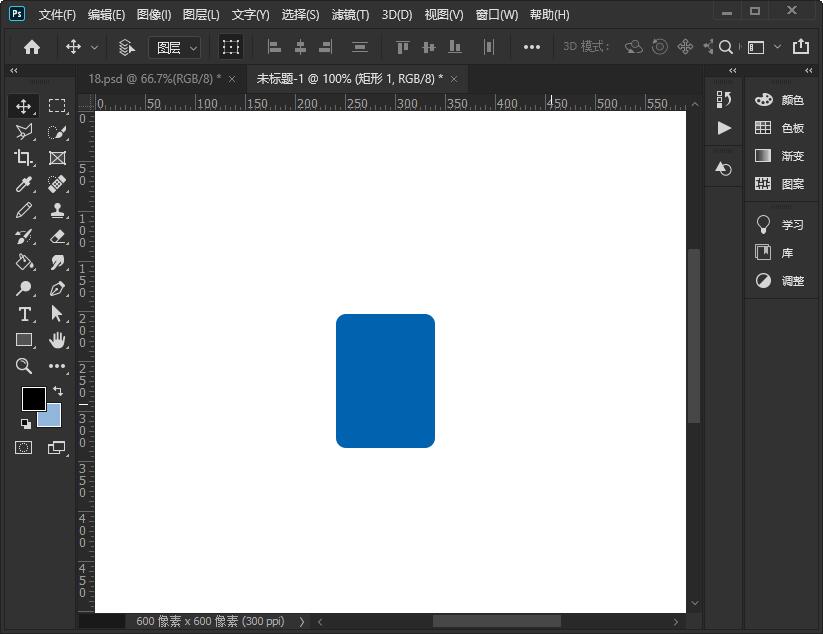Select the Zoom tool in toolbox
The height and width of the screenshot is (634, 823).
tap(24, 366)
